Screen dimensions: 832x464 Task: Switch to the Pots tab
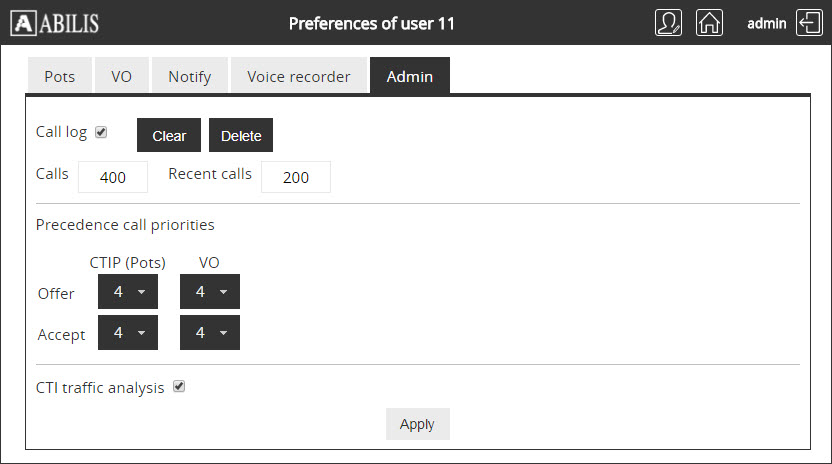tap(59, 76)
